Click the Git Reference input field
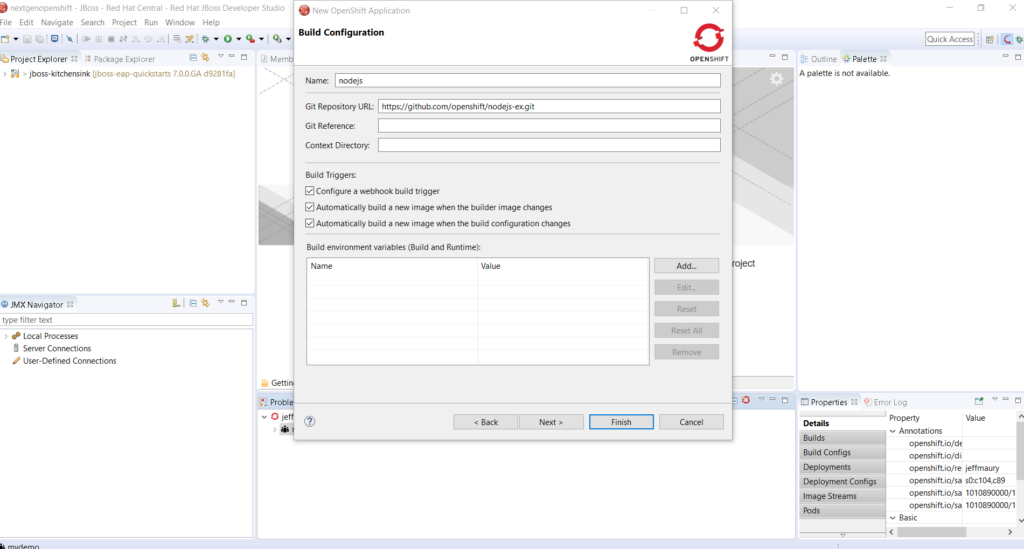 (548, 126)
